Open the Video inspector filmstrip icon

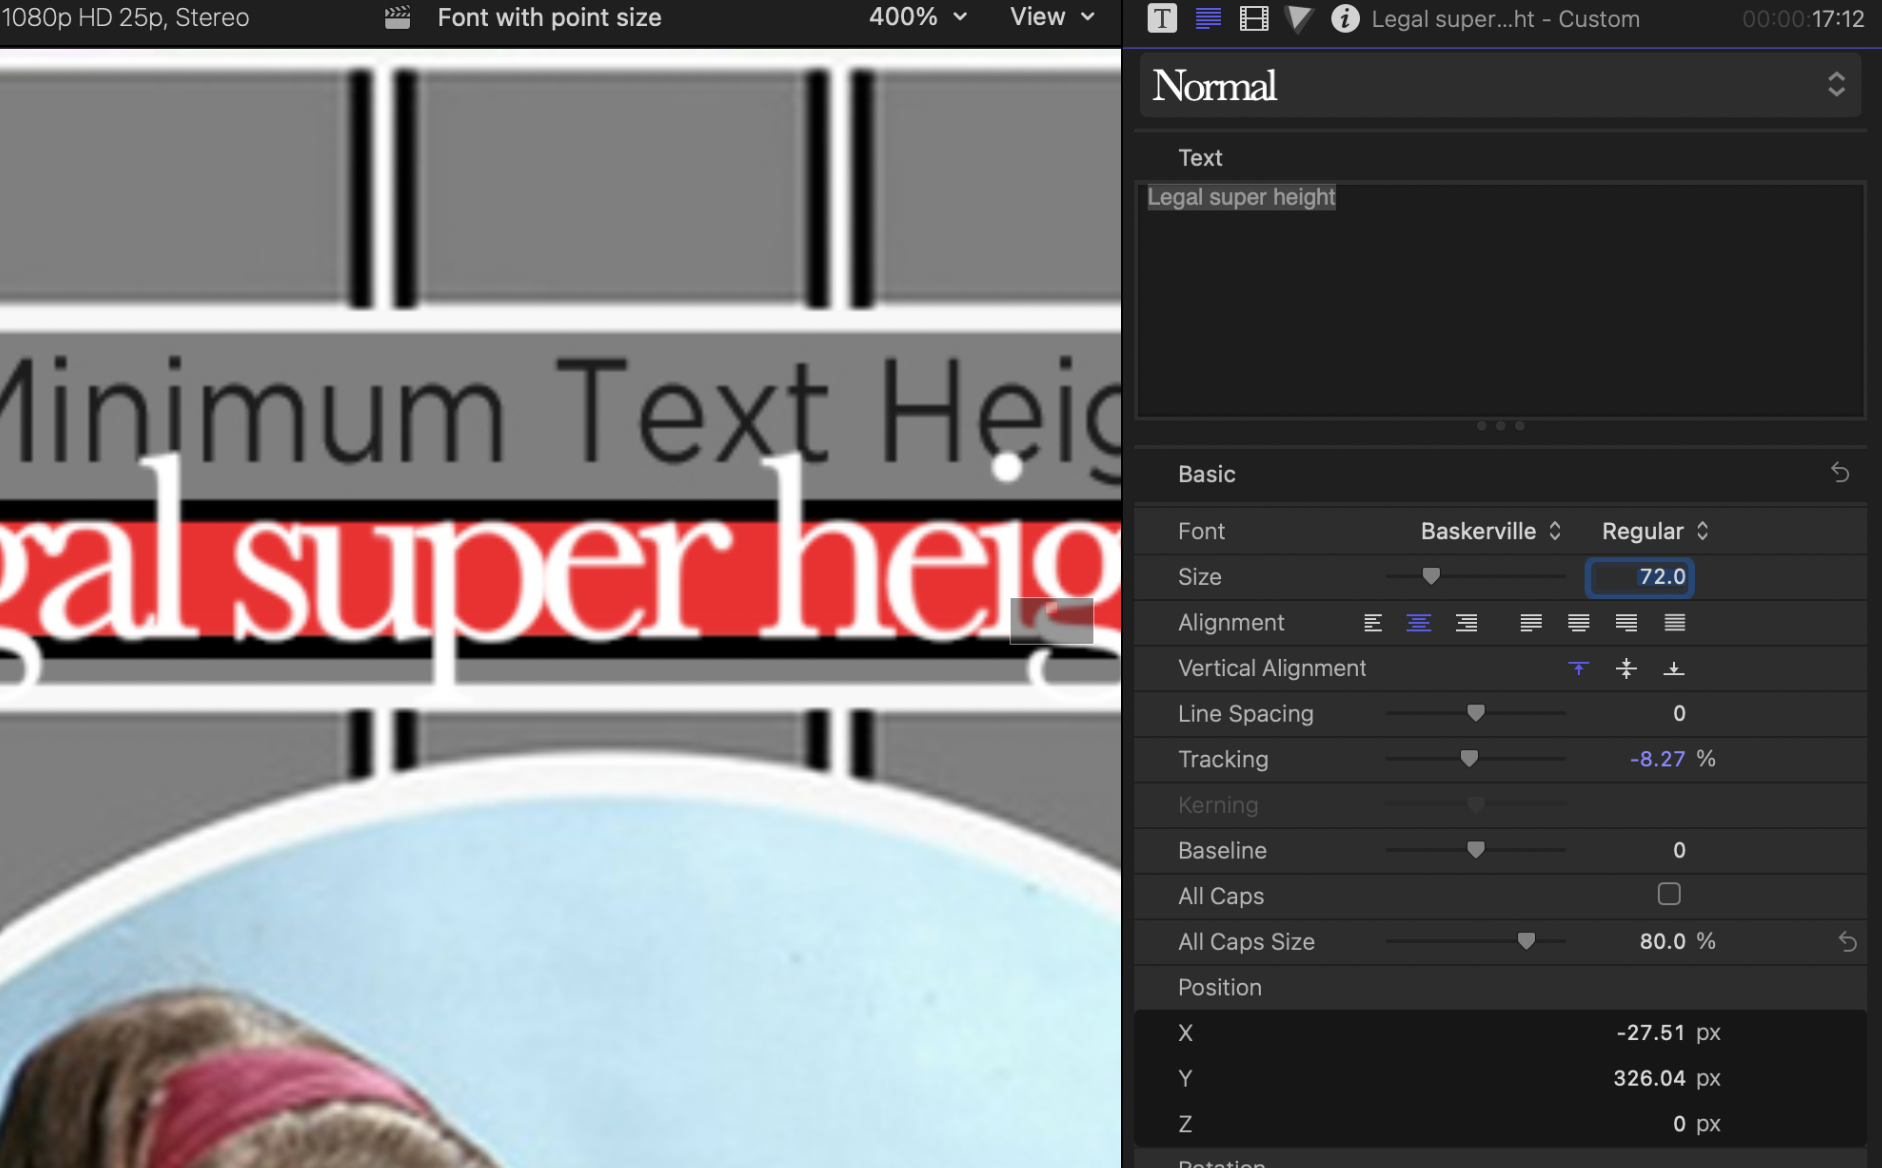pos(1253,18)
